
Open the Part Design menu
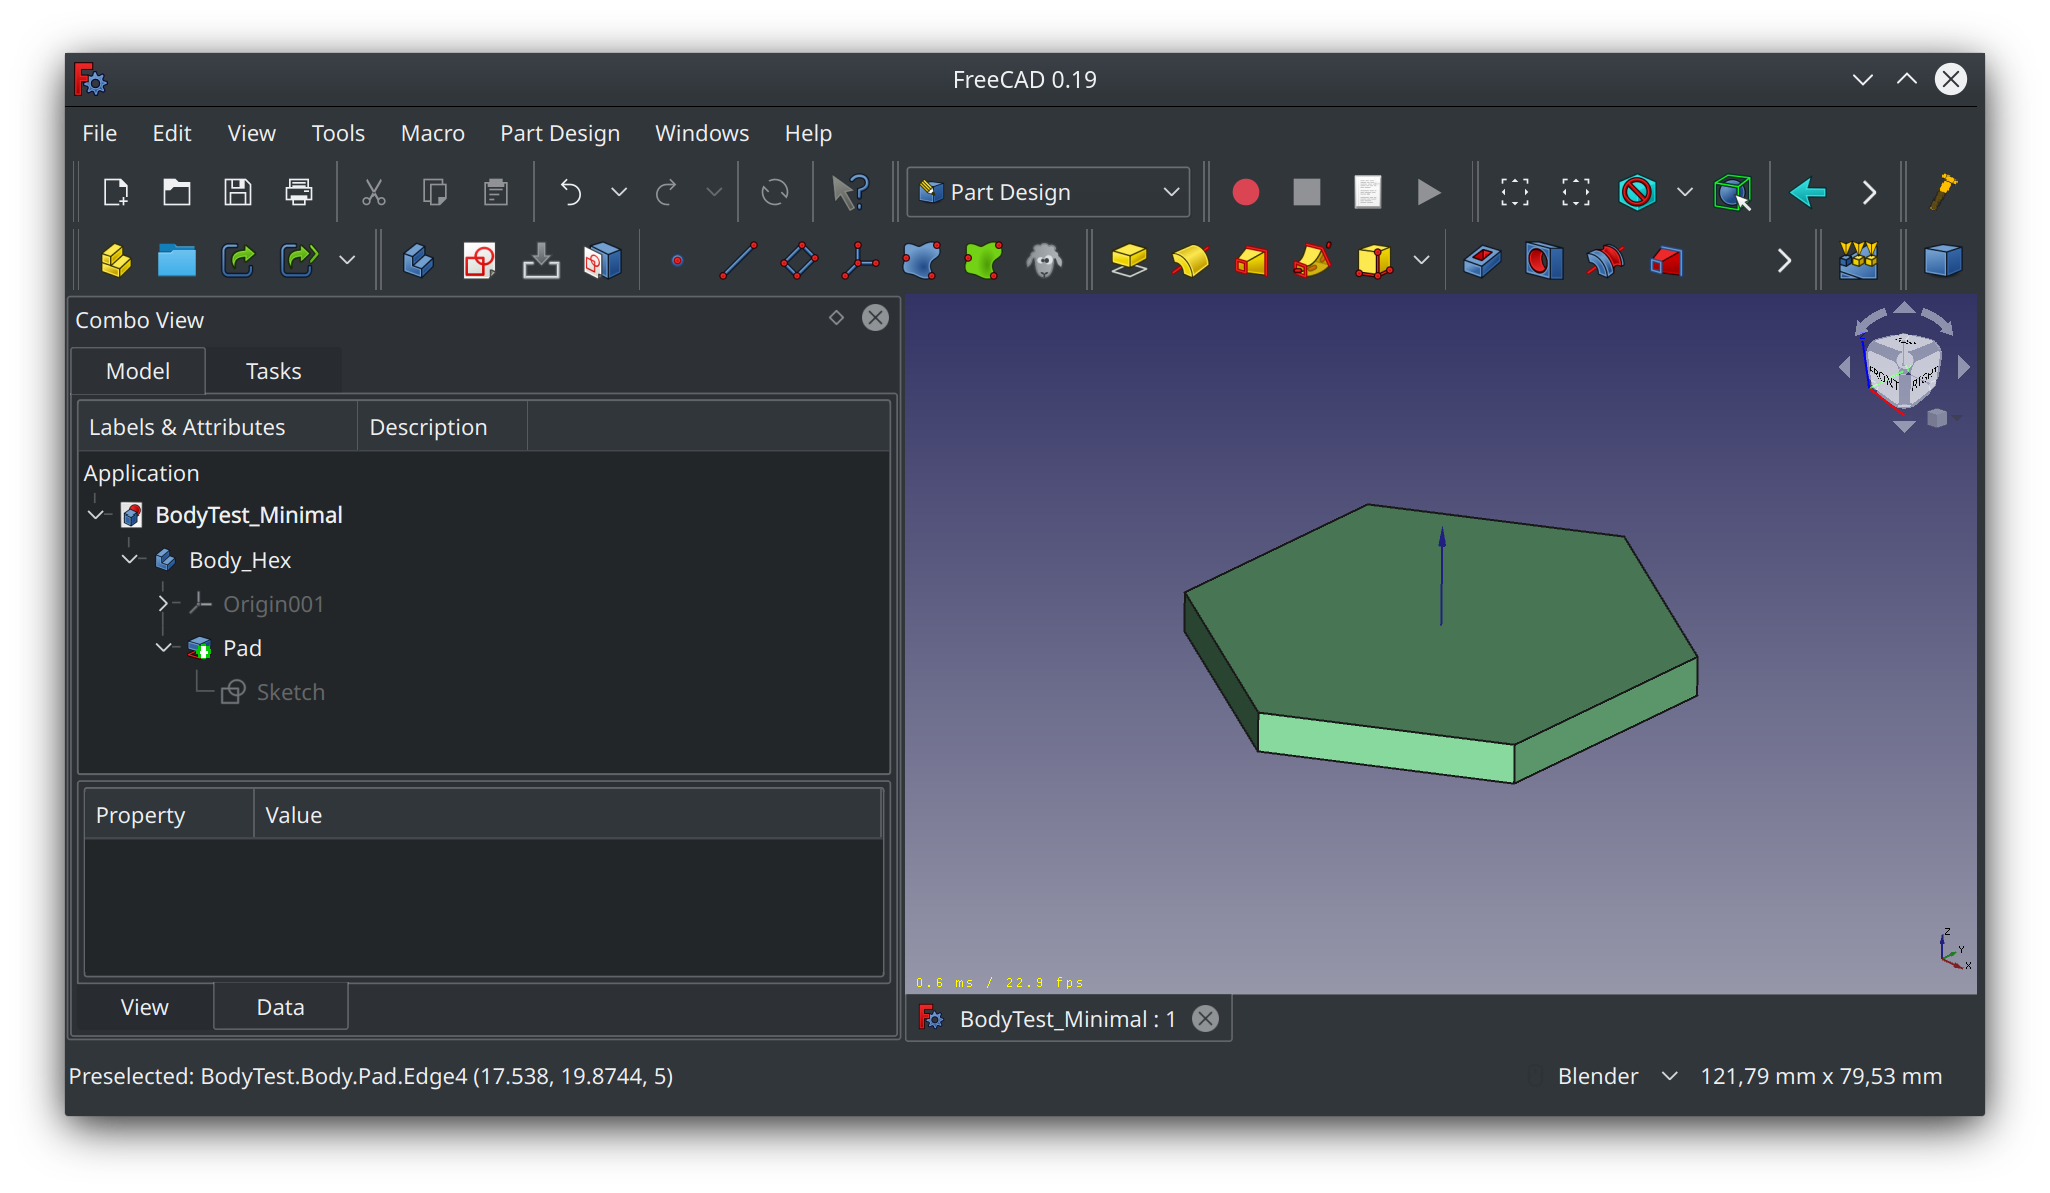tap(560, 133)
